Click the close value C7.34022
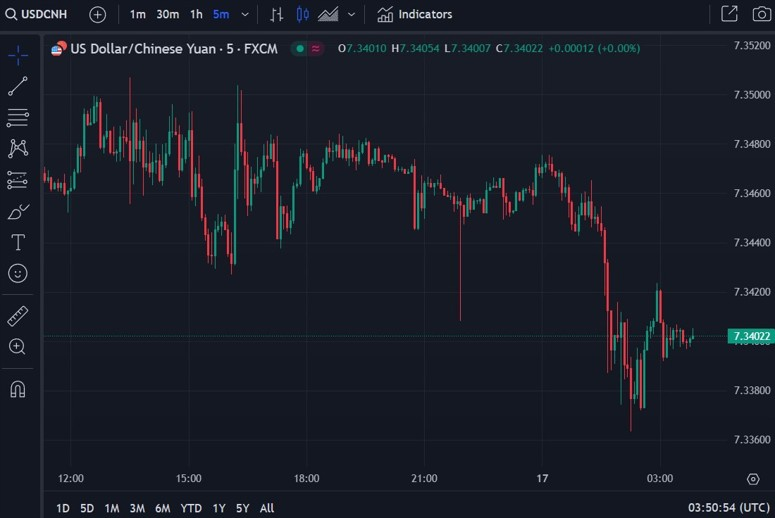The image size is (775, 518). [519, 48]
